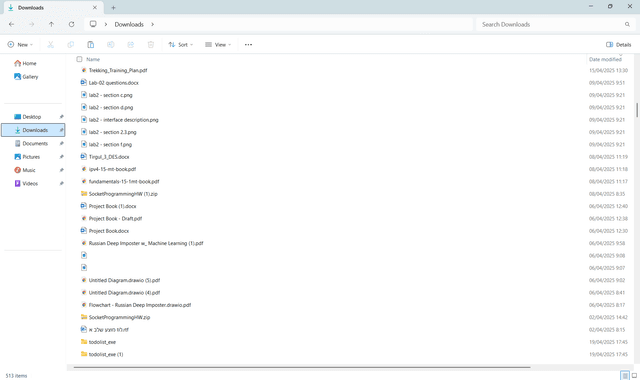The width and height of the screenshot is (640, 380).
Task: Open the View dropdown menu
Action: click(x=218, y=44)
